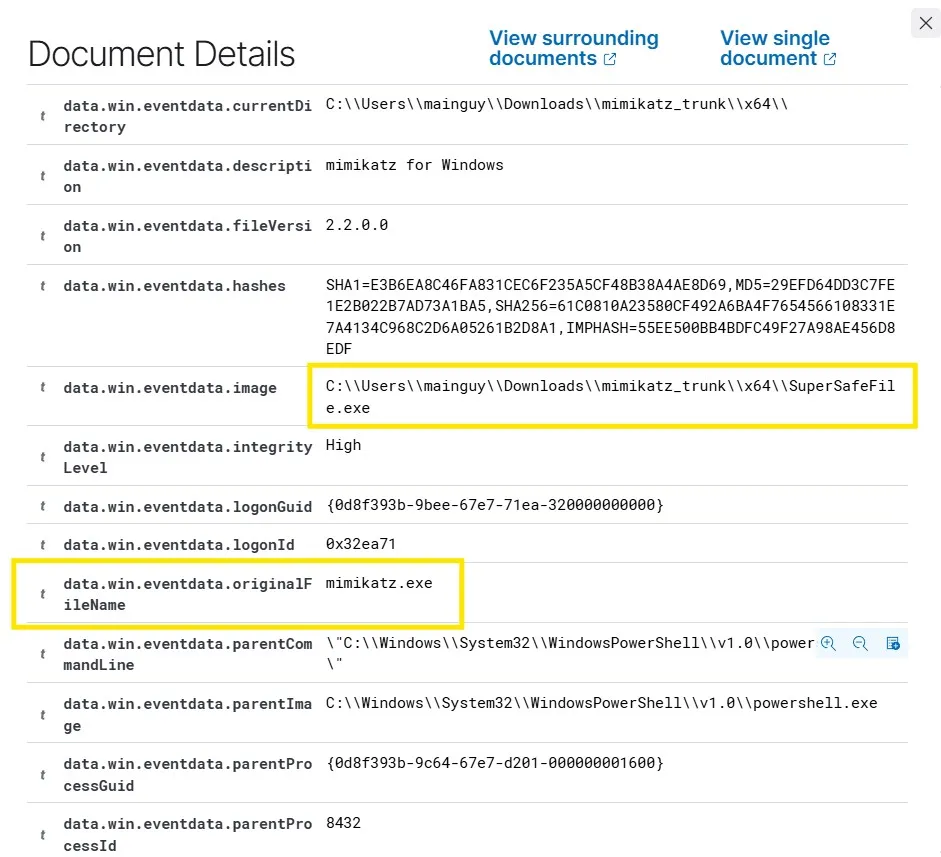Viewport: 941px width, 857px height.
Task: Click the mimikatz.exe original file name value
Action: [379, 583]
